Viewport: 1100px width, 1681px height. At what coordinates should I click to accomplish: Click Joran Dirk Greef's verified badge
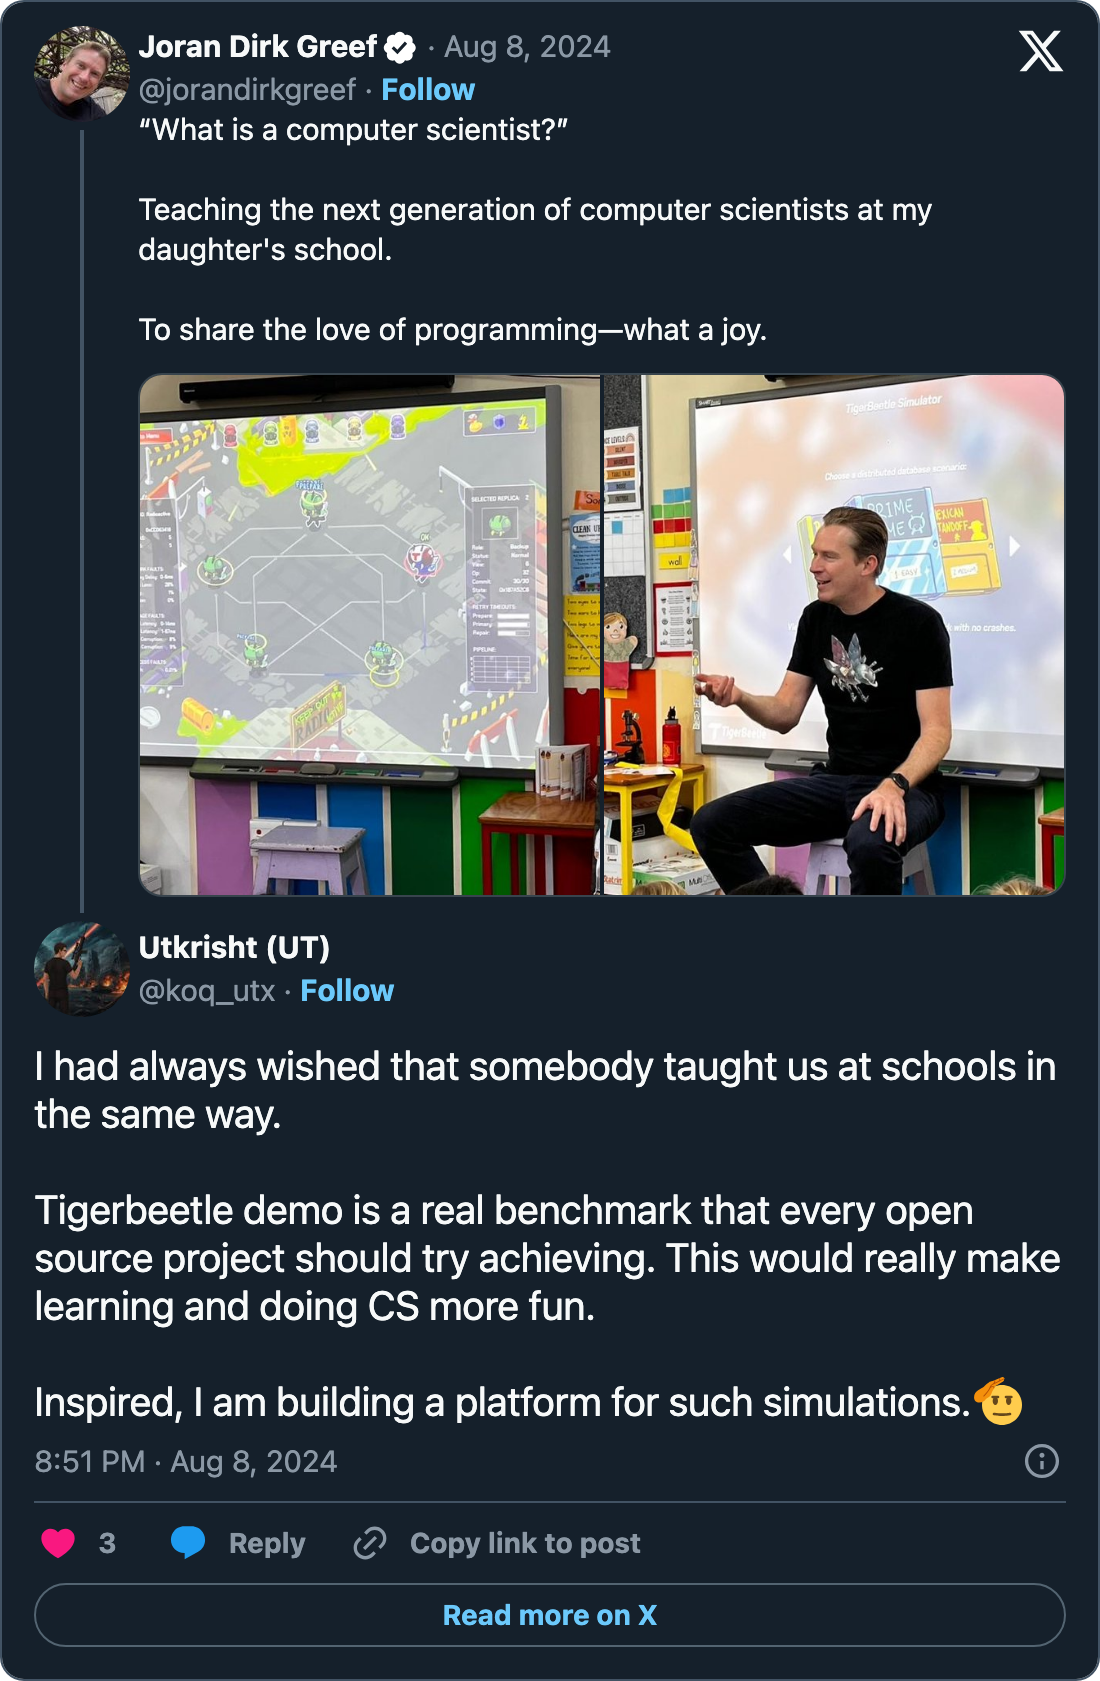tap(400, 47)
